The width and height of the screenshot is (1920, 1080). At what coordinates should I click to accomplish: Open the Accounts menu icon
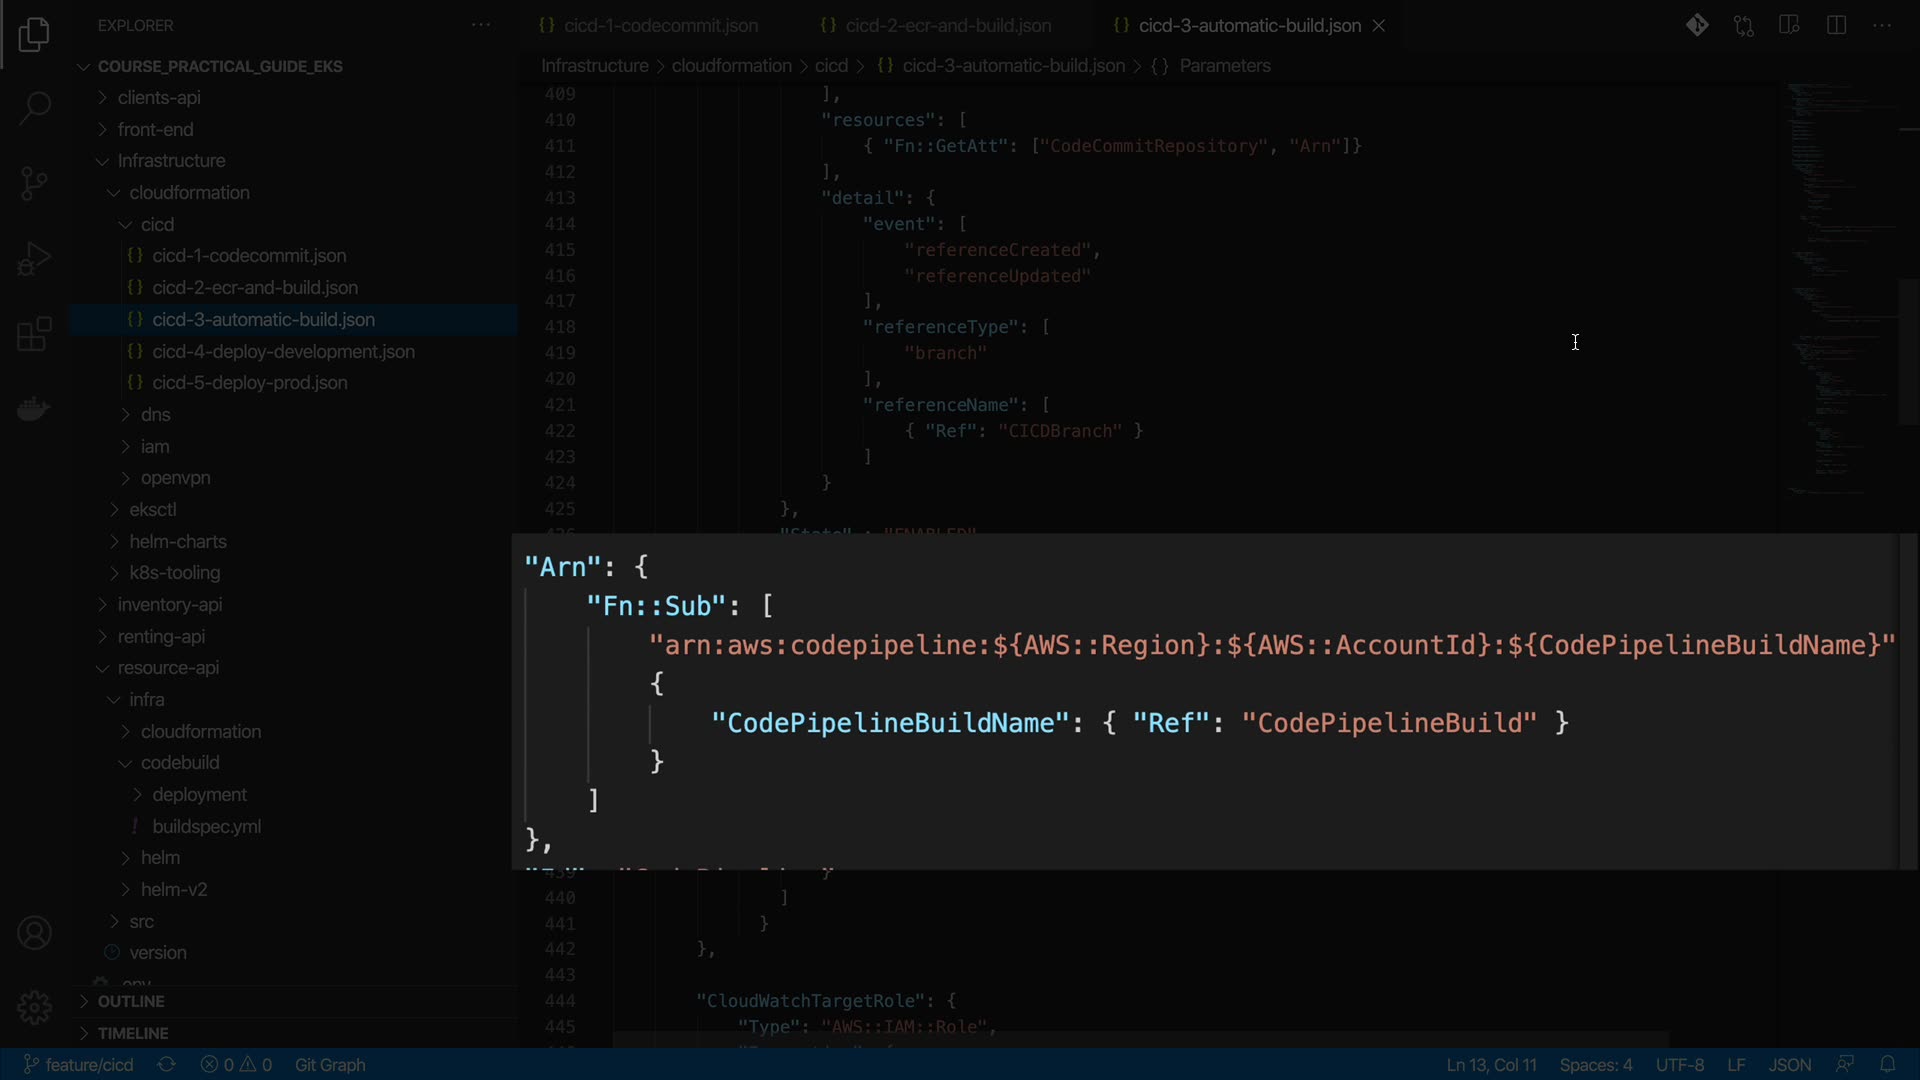tap(35, 933)
